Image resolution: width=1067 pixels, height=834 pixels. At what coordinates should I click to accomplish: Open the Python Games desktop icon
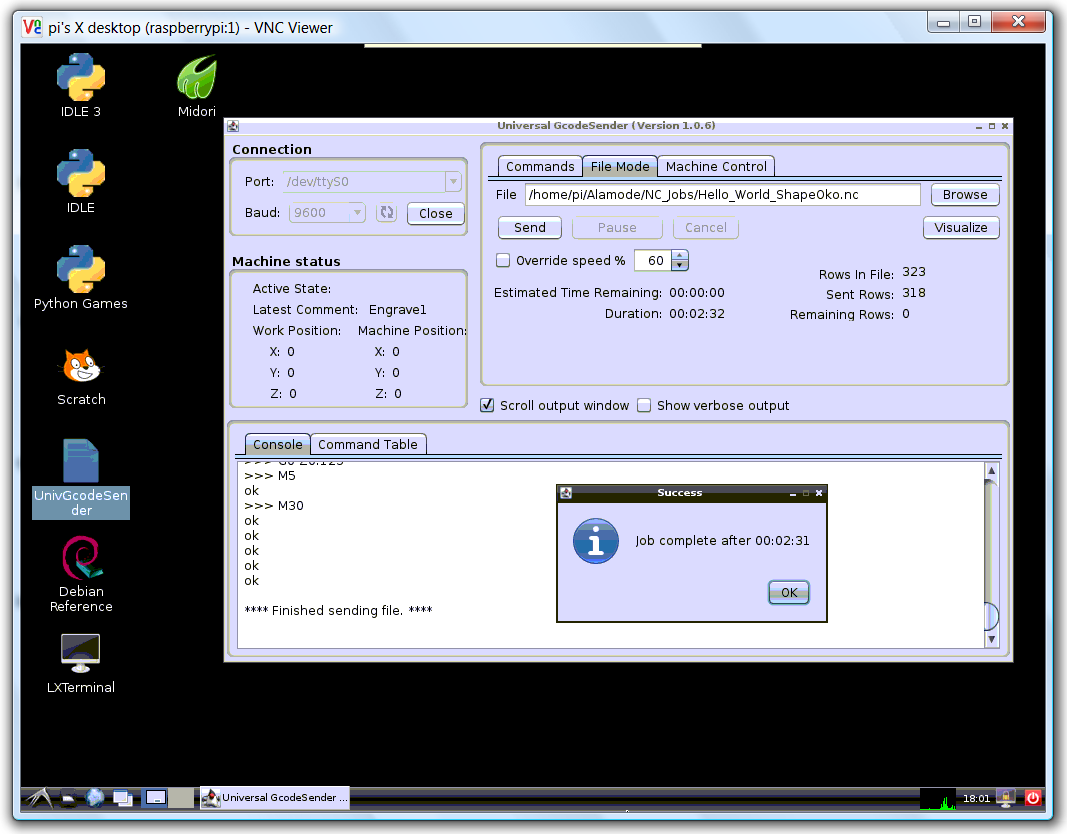coord(81,272)
